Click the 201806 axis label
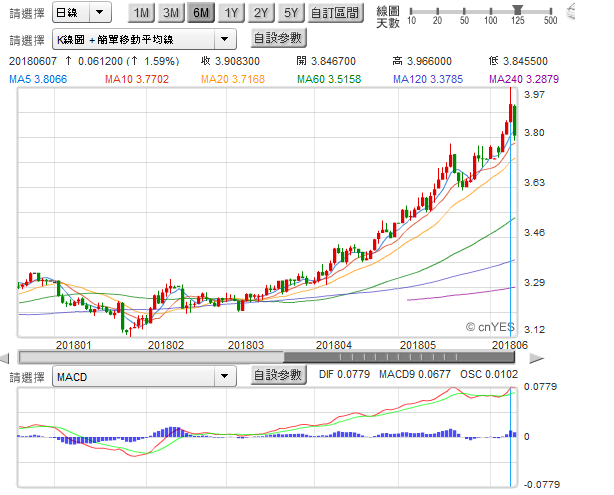This screenshot has width=614, height=495. coord(509,345)
